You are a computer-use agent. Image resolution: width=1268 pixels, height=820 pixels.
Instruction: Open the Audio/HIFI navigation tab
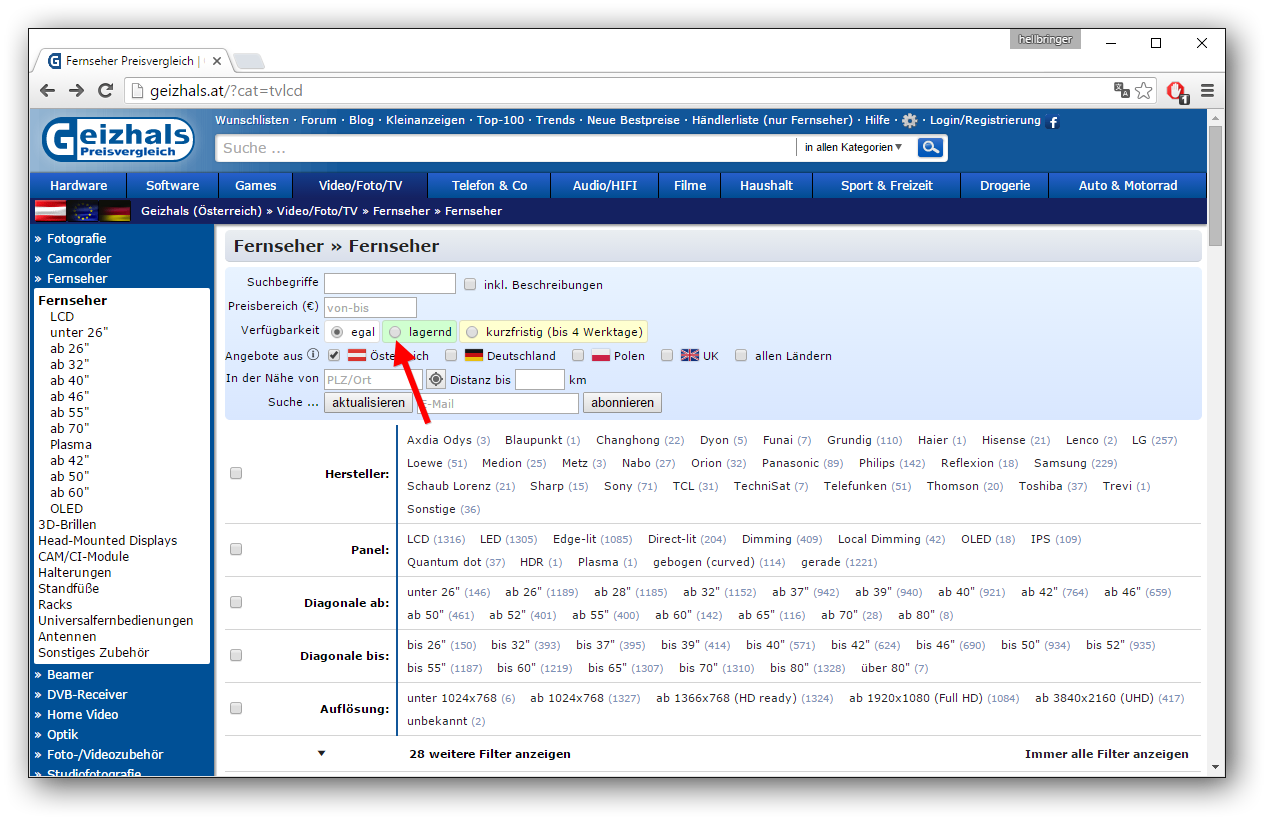605,185
